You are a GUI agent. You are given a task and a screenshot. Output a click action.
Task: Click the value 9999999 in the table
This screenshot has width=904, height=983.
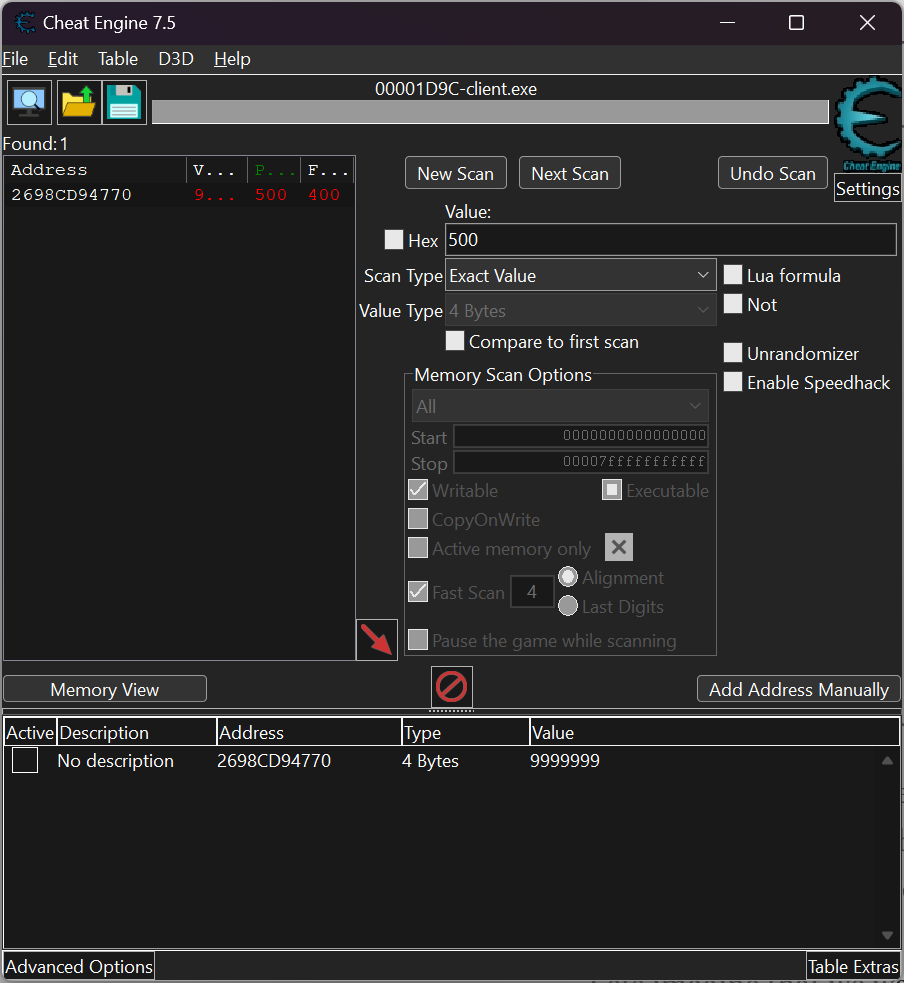[565, 760]
